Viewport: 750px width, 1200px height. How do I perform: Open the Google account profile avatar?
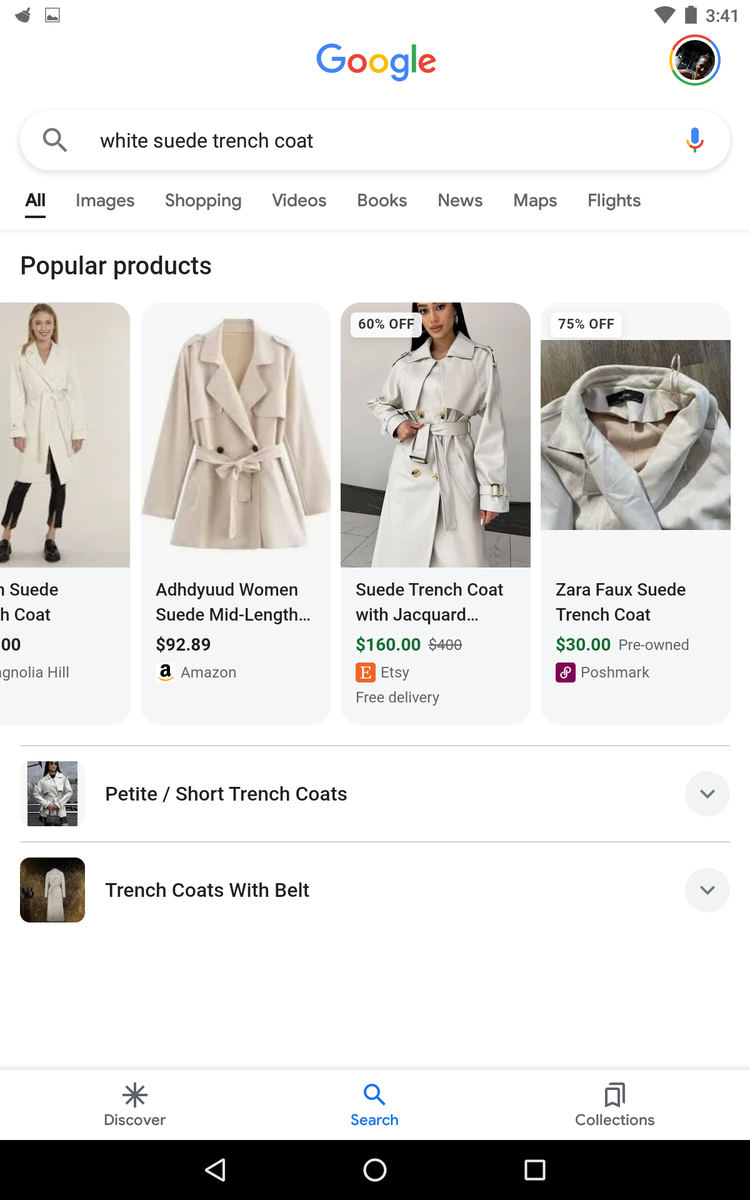694,60
